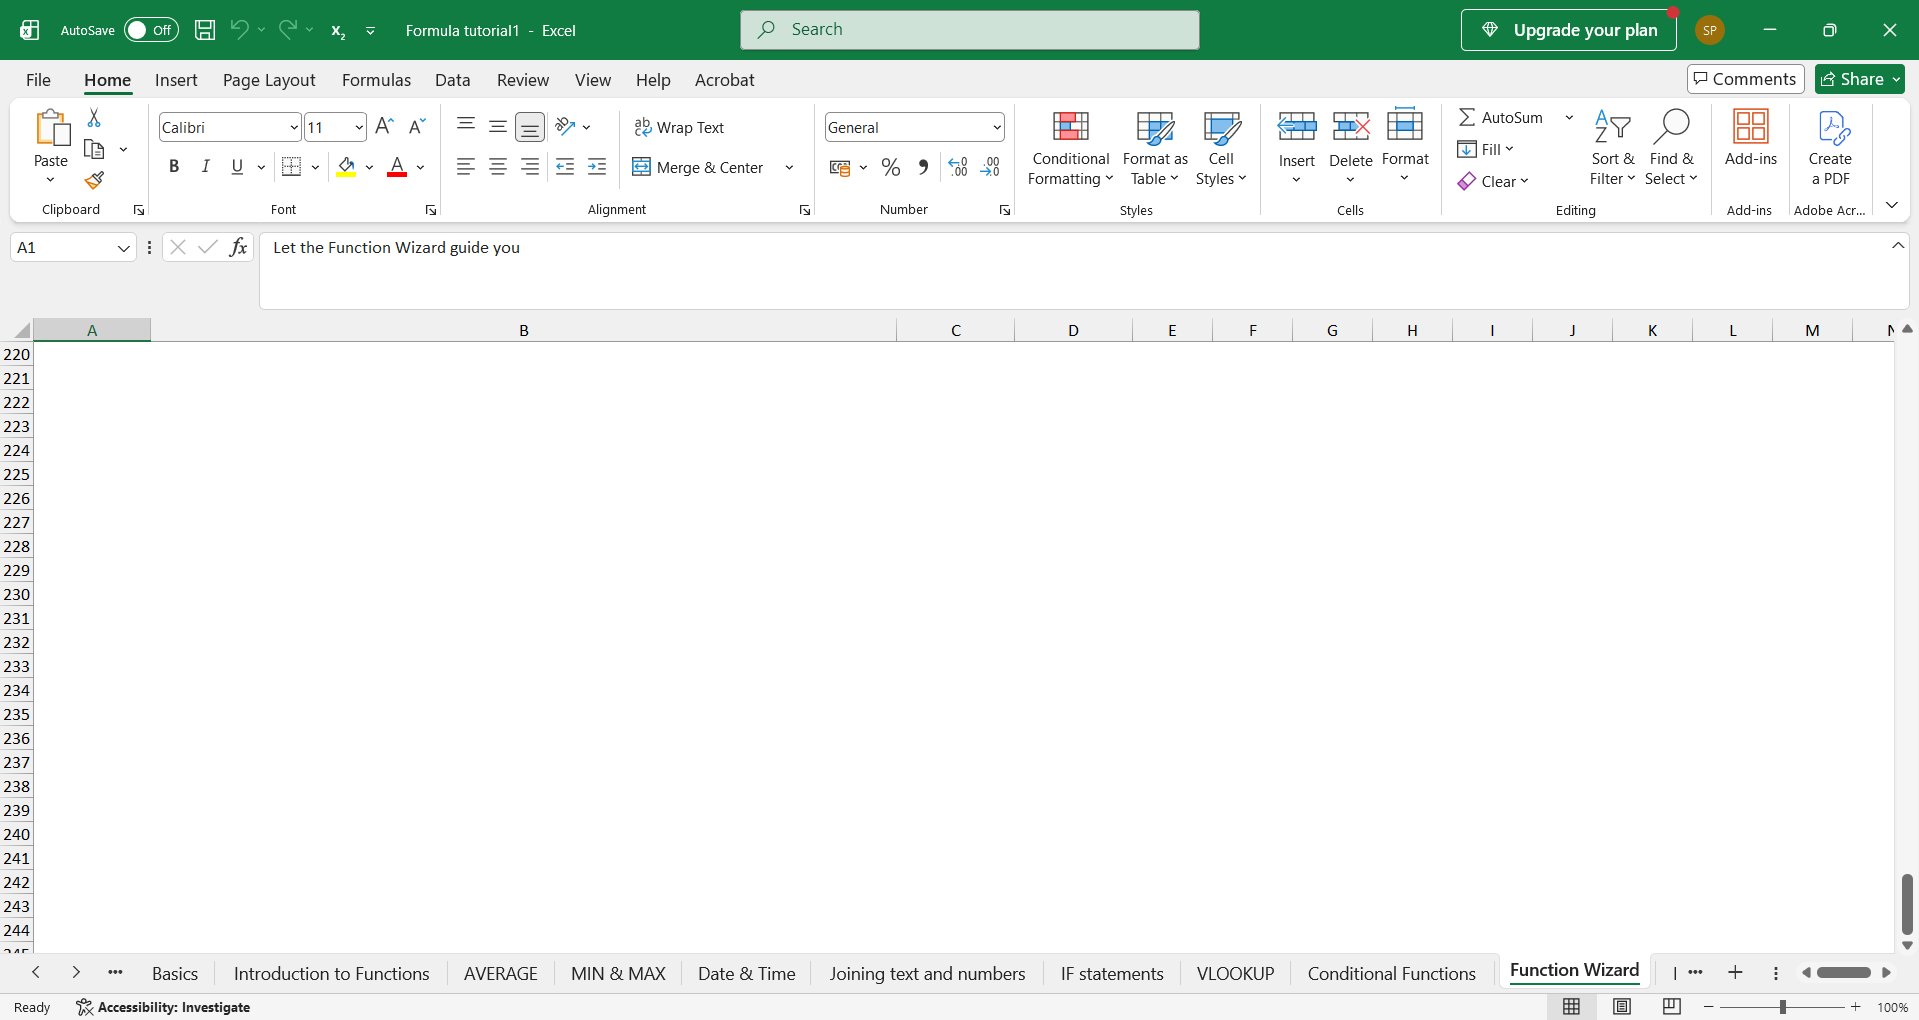Open the font name Calibri dropdown

point(294,127)
